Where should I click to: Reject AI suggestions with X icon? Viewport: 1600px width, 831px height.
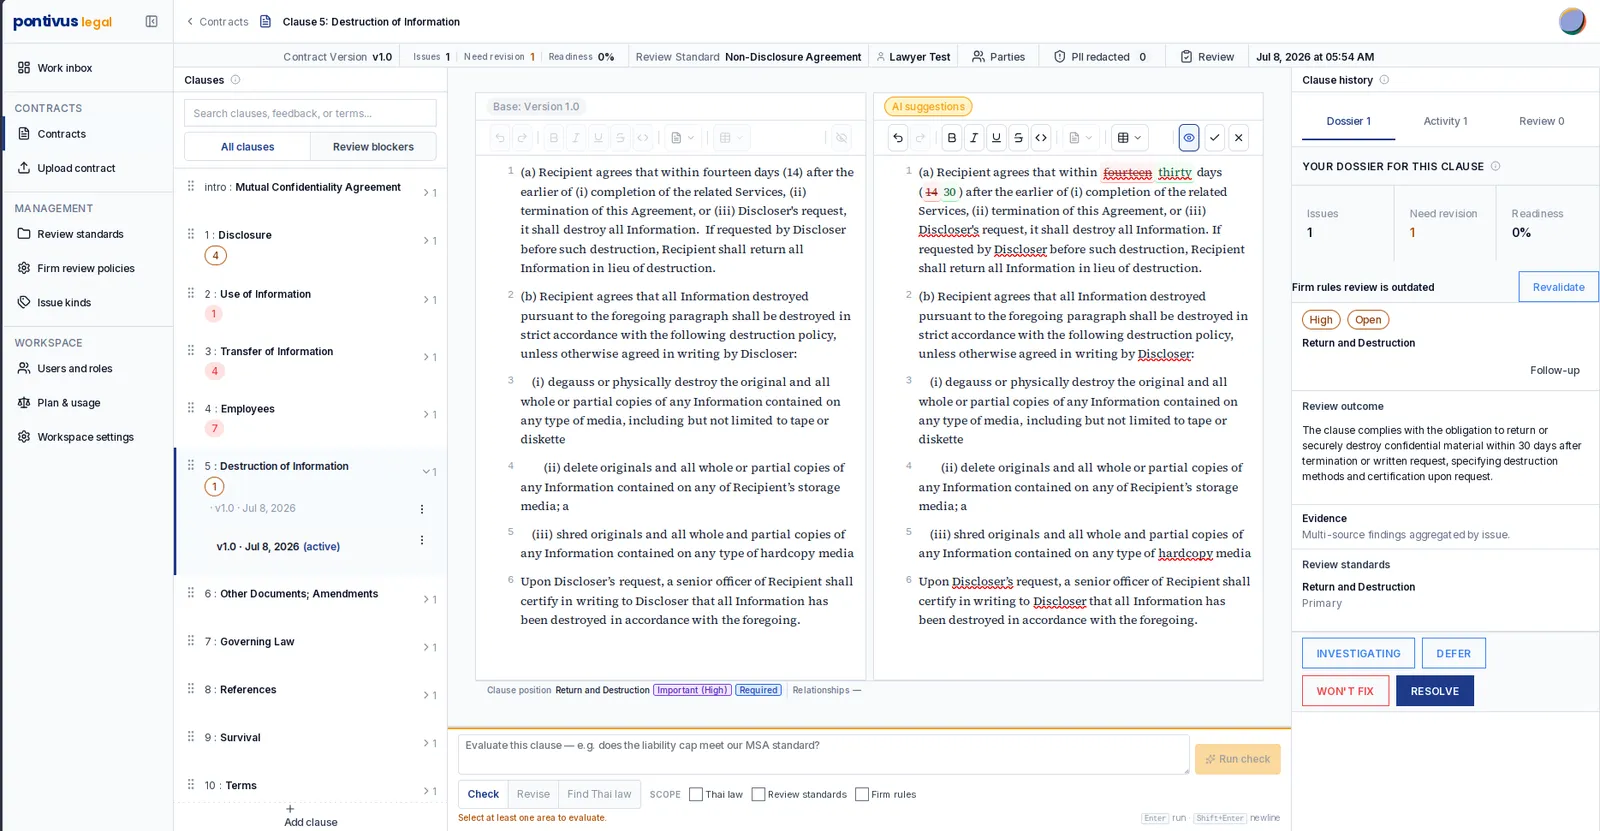(1238, 138)
